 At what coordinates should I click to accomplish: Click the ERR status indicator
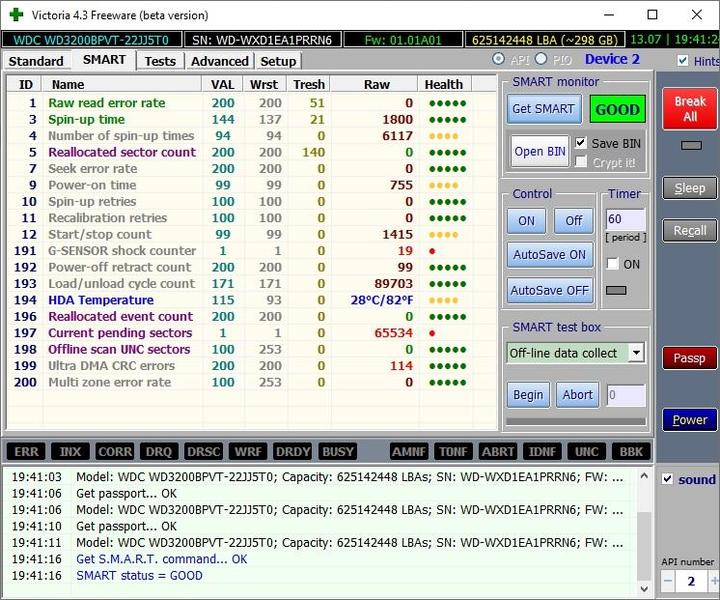(x=27, y=452)
